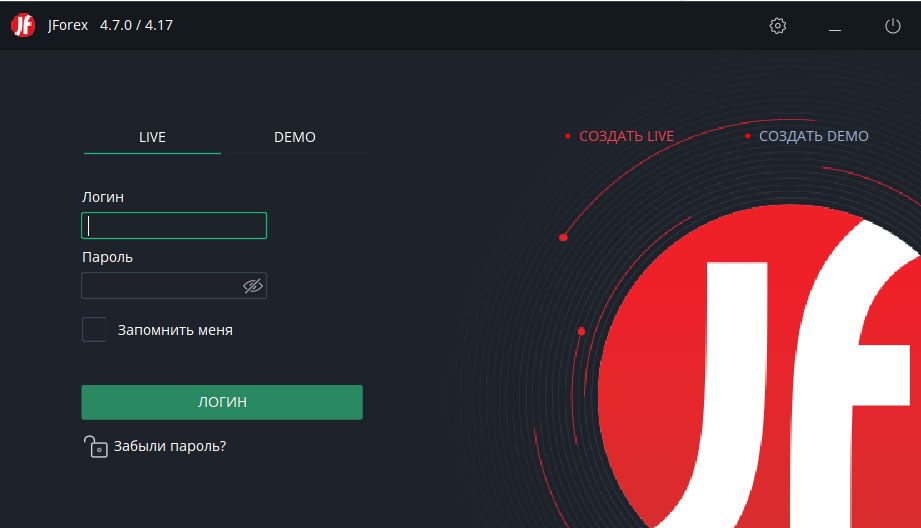Click the Запомнить меня label text
The height and width of the screenshot is (528, 921).
[175, 330]
